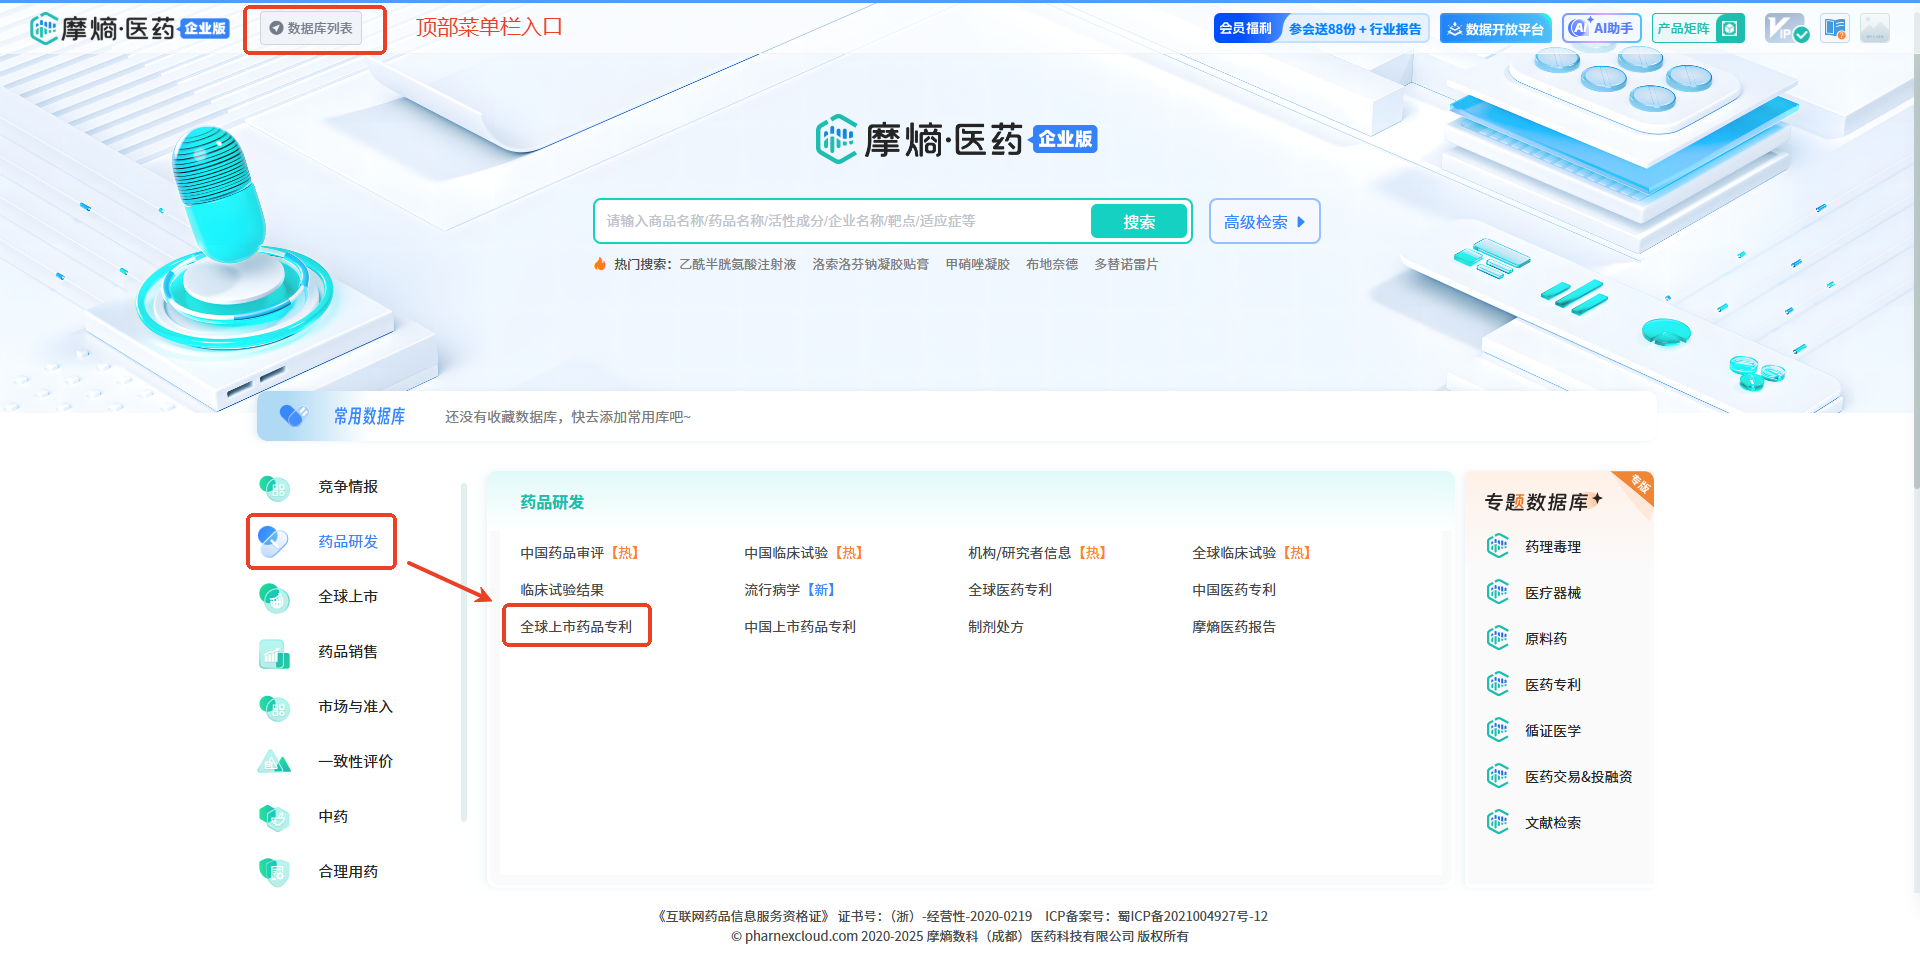Open 药理毒理 special database

[x=1553, y=546]
